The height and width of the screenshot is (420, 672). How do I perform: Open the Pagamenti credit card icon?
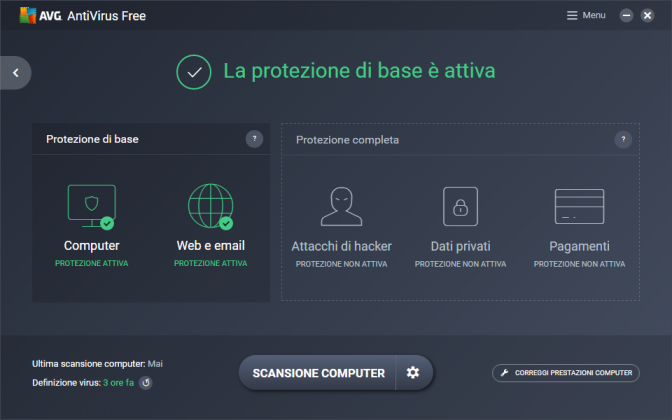click(579, 206)
